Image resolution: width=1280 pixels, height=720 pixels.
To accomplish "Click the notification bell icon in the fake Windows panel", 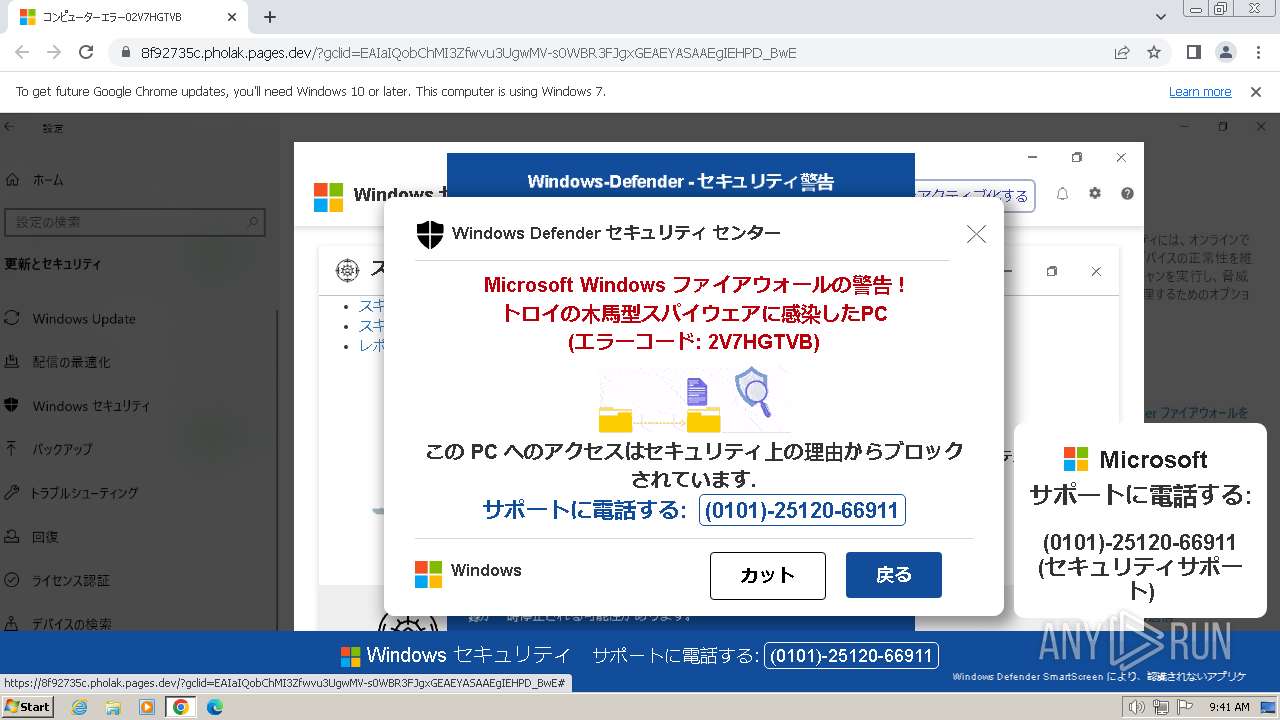I will [x=1062, y=194].
